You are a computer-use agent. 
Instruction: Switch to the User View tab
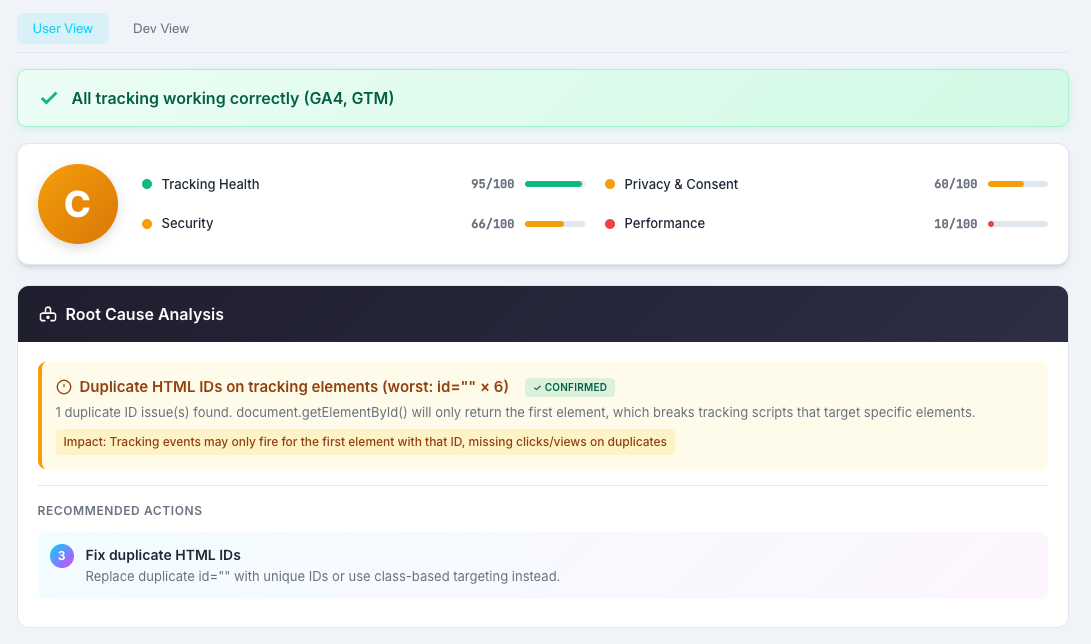point(63,29)
